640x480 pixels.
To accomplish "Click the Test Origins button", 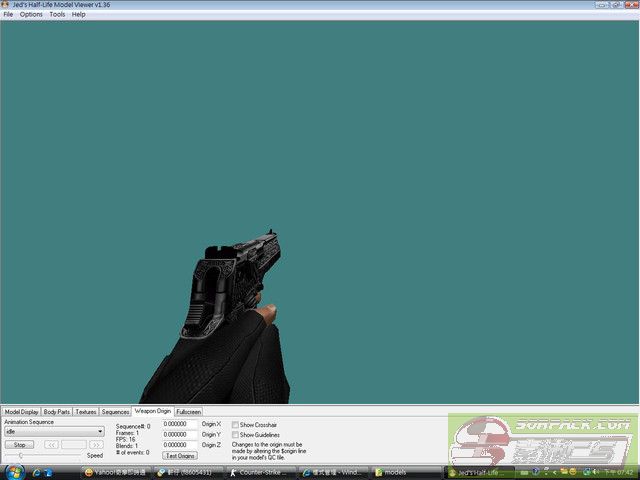I will 180,455.
